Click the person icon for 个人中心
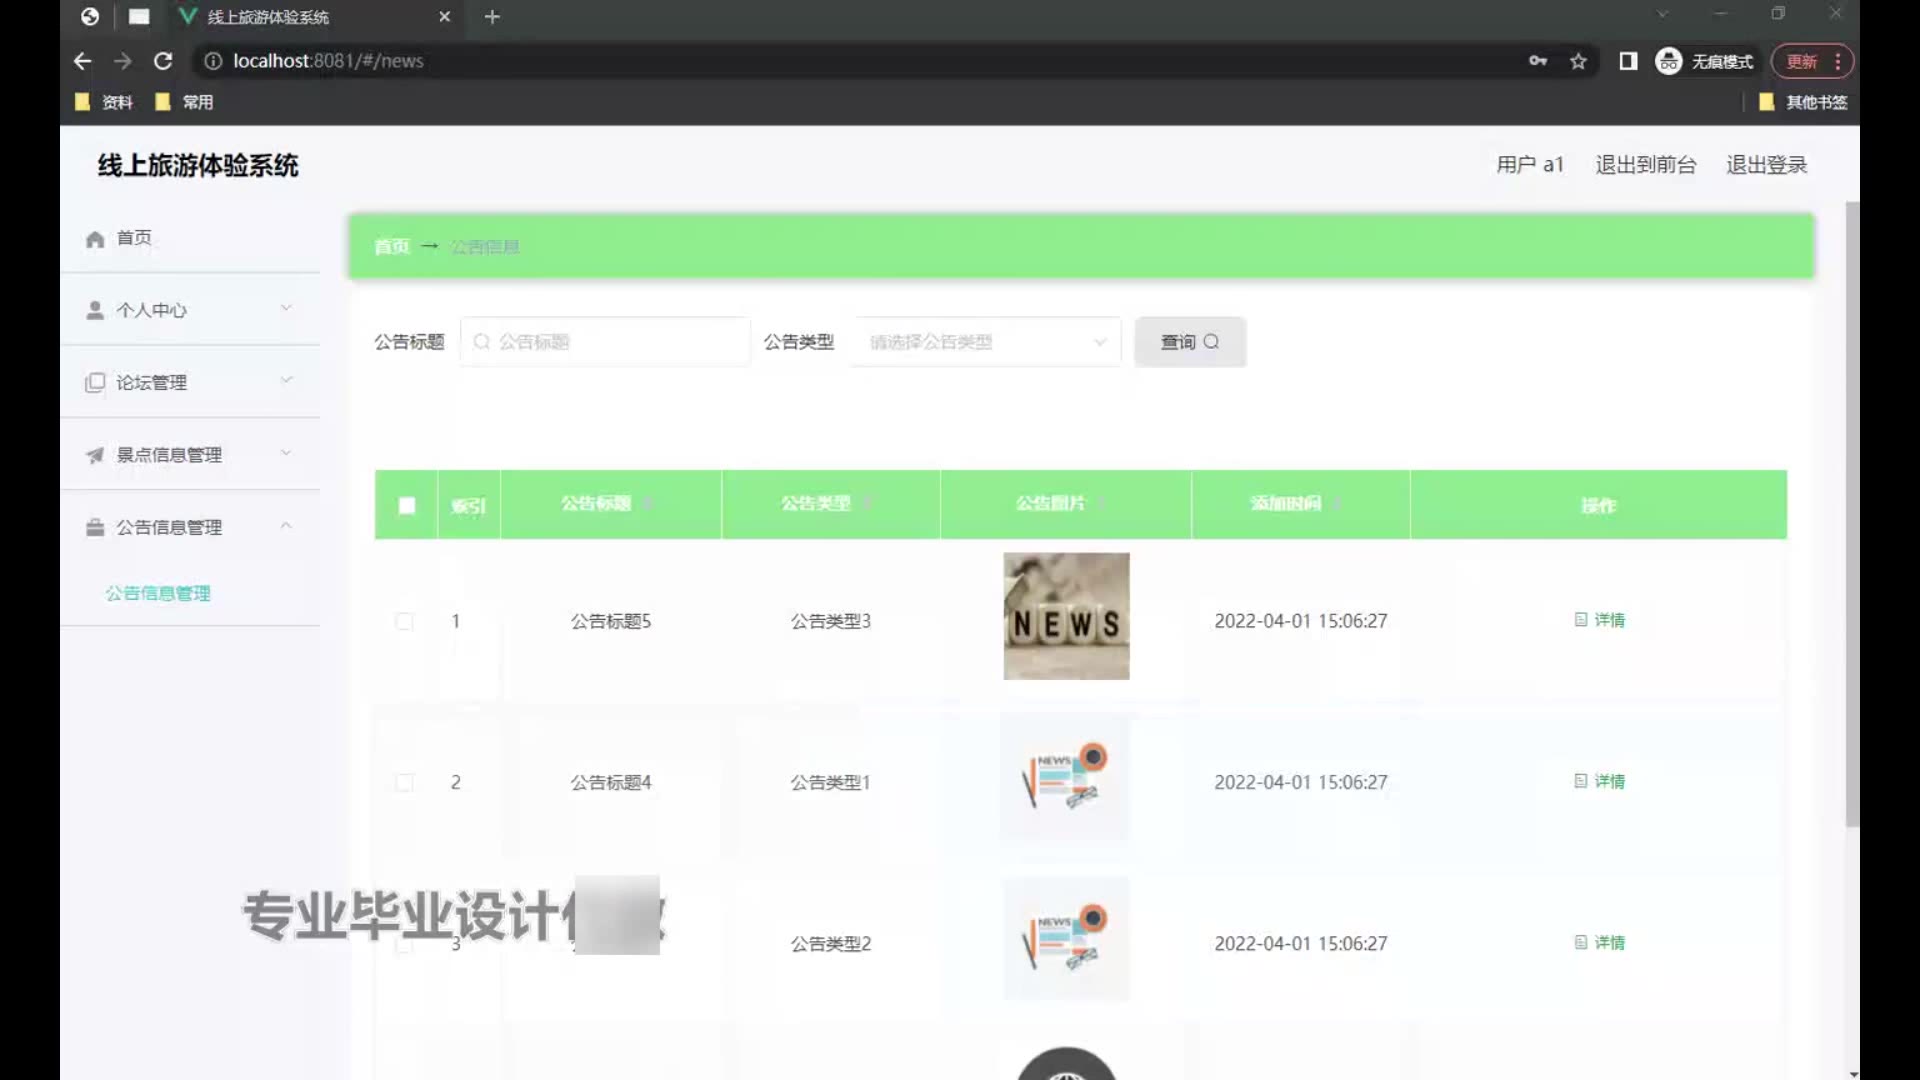Screen dimensions: 1920x1080 coord(95,311)
